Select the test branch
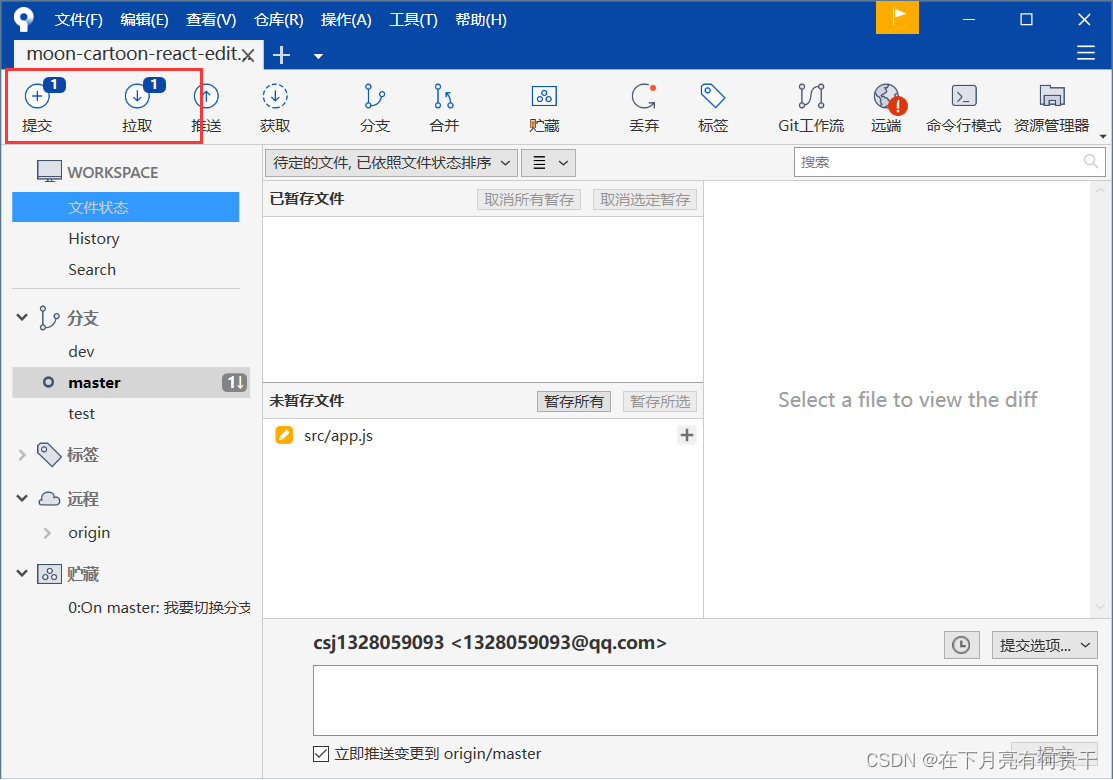This screenshot has width=1113, height=780. click(x=81, y=414)
